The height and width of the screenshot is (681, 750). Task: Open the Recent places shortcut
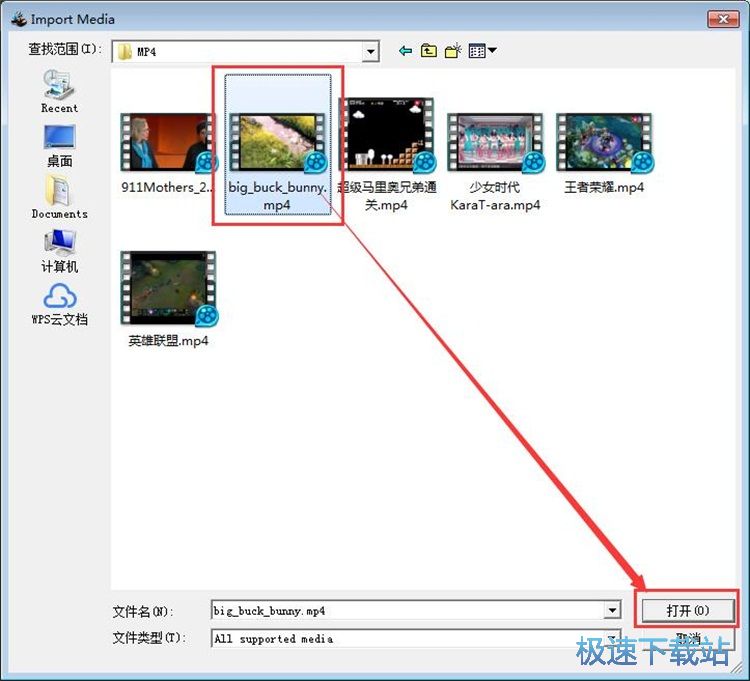(x=59, y=91)
